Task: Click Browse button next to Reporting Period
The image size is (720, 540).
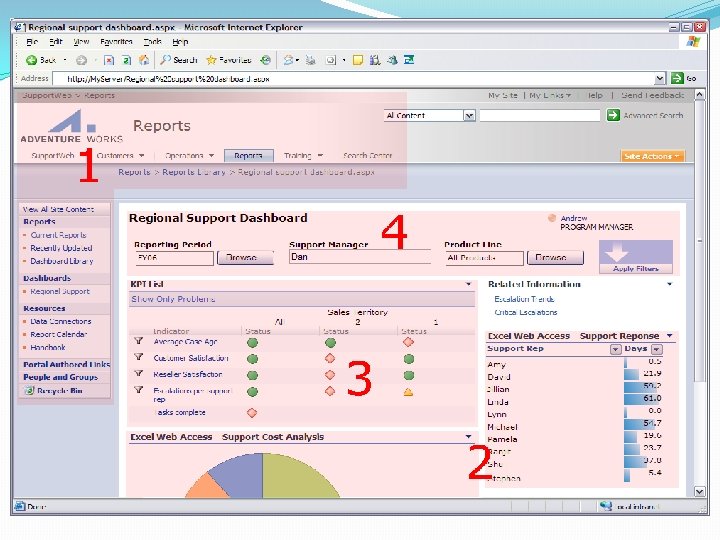Action: tap(245, 258)
